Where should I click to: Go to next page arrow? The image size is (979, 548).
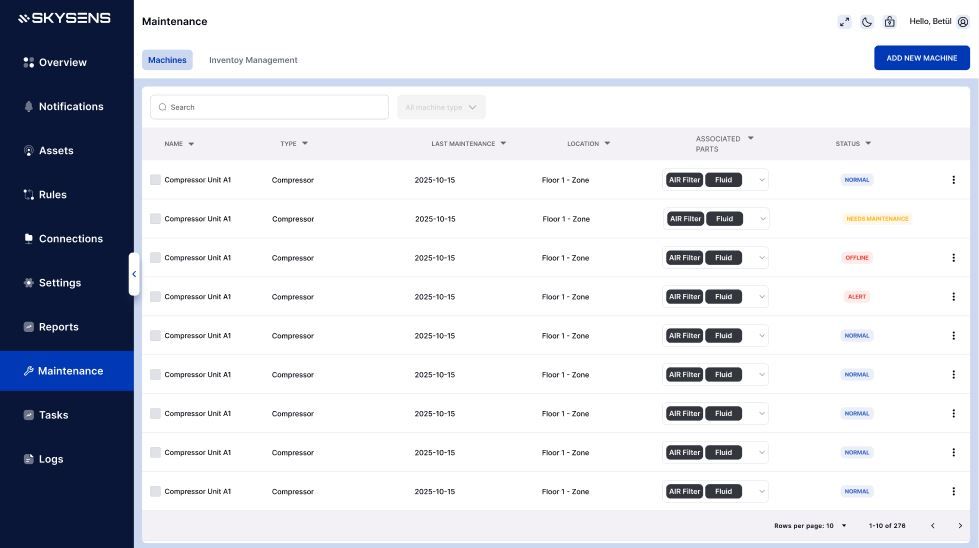(960, 526)
